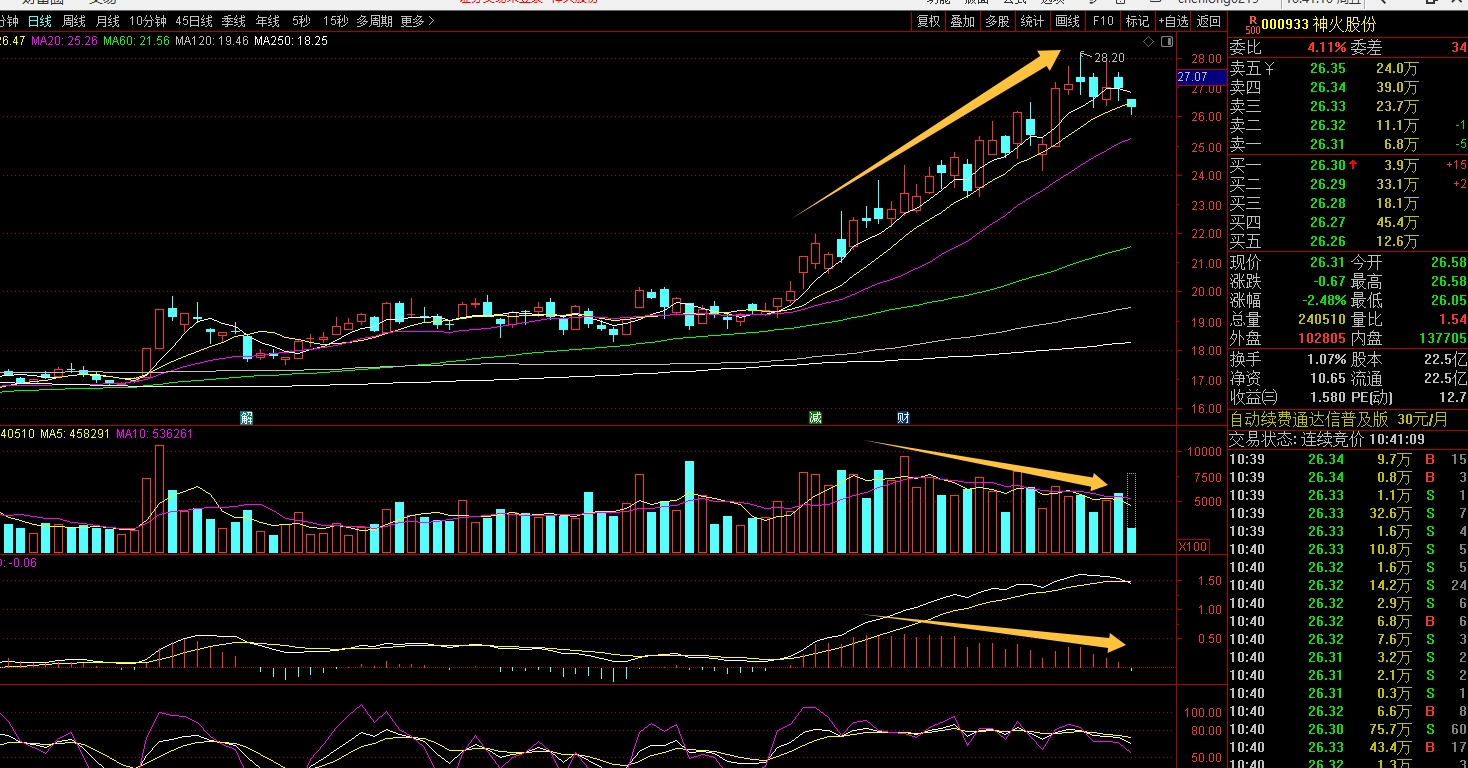
Task: Switch to the 日线 daily chart
Action: point(39,21)
